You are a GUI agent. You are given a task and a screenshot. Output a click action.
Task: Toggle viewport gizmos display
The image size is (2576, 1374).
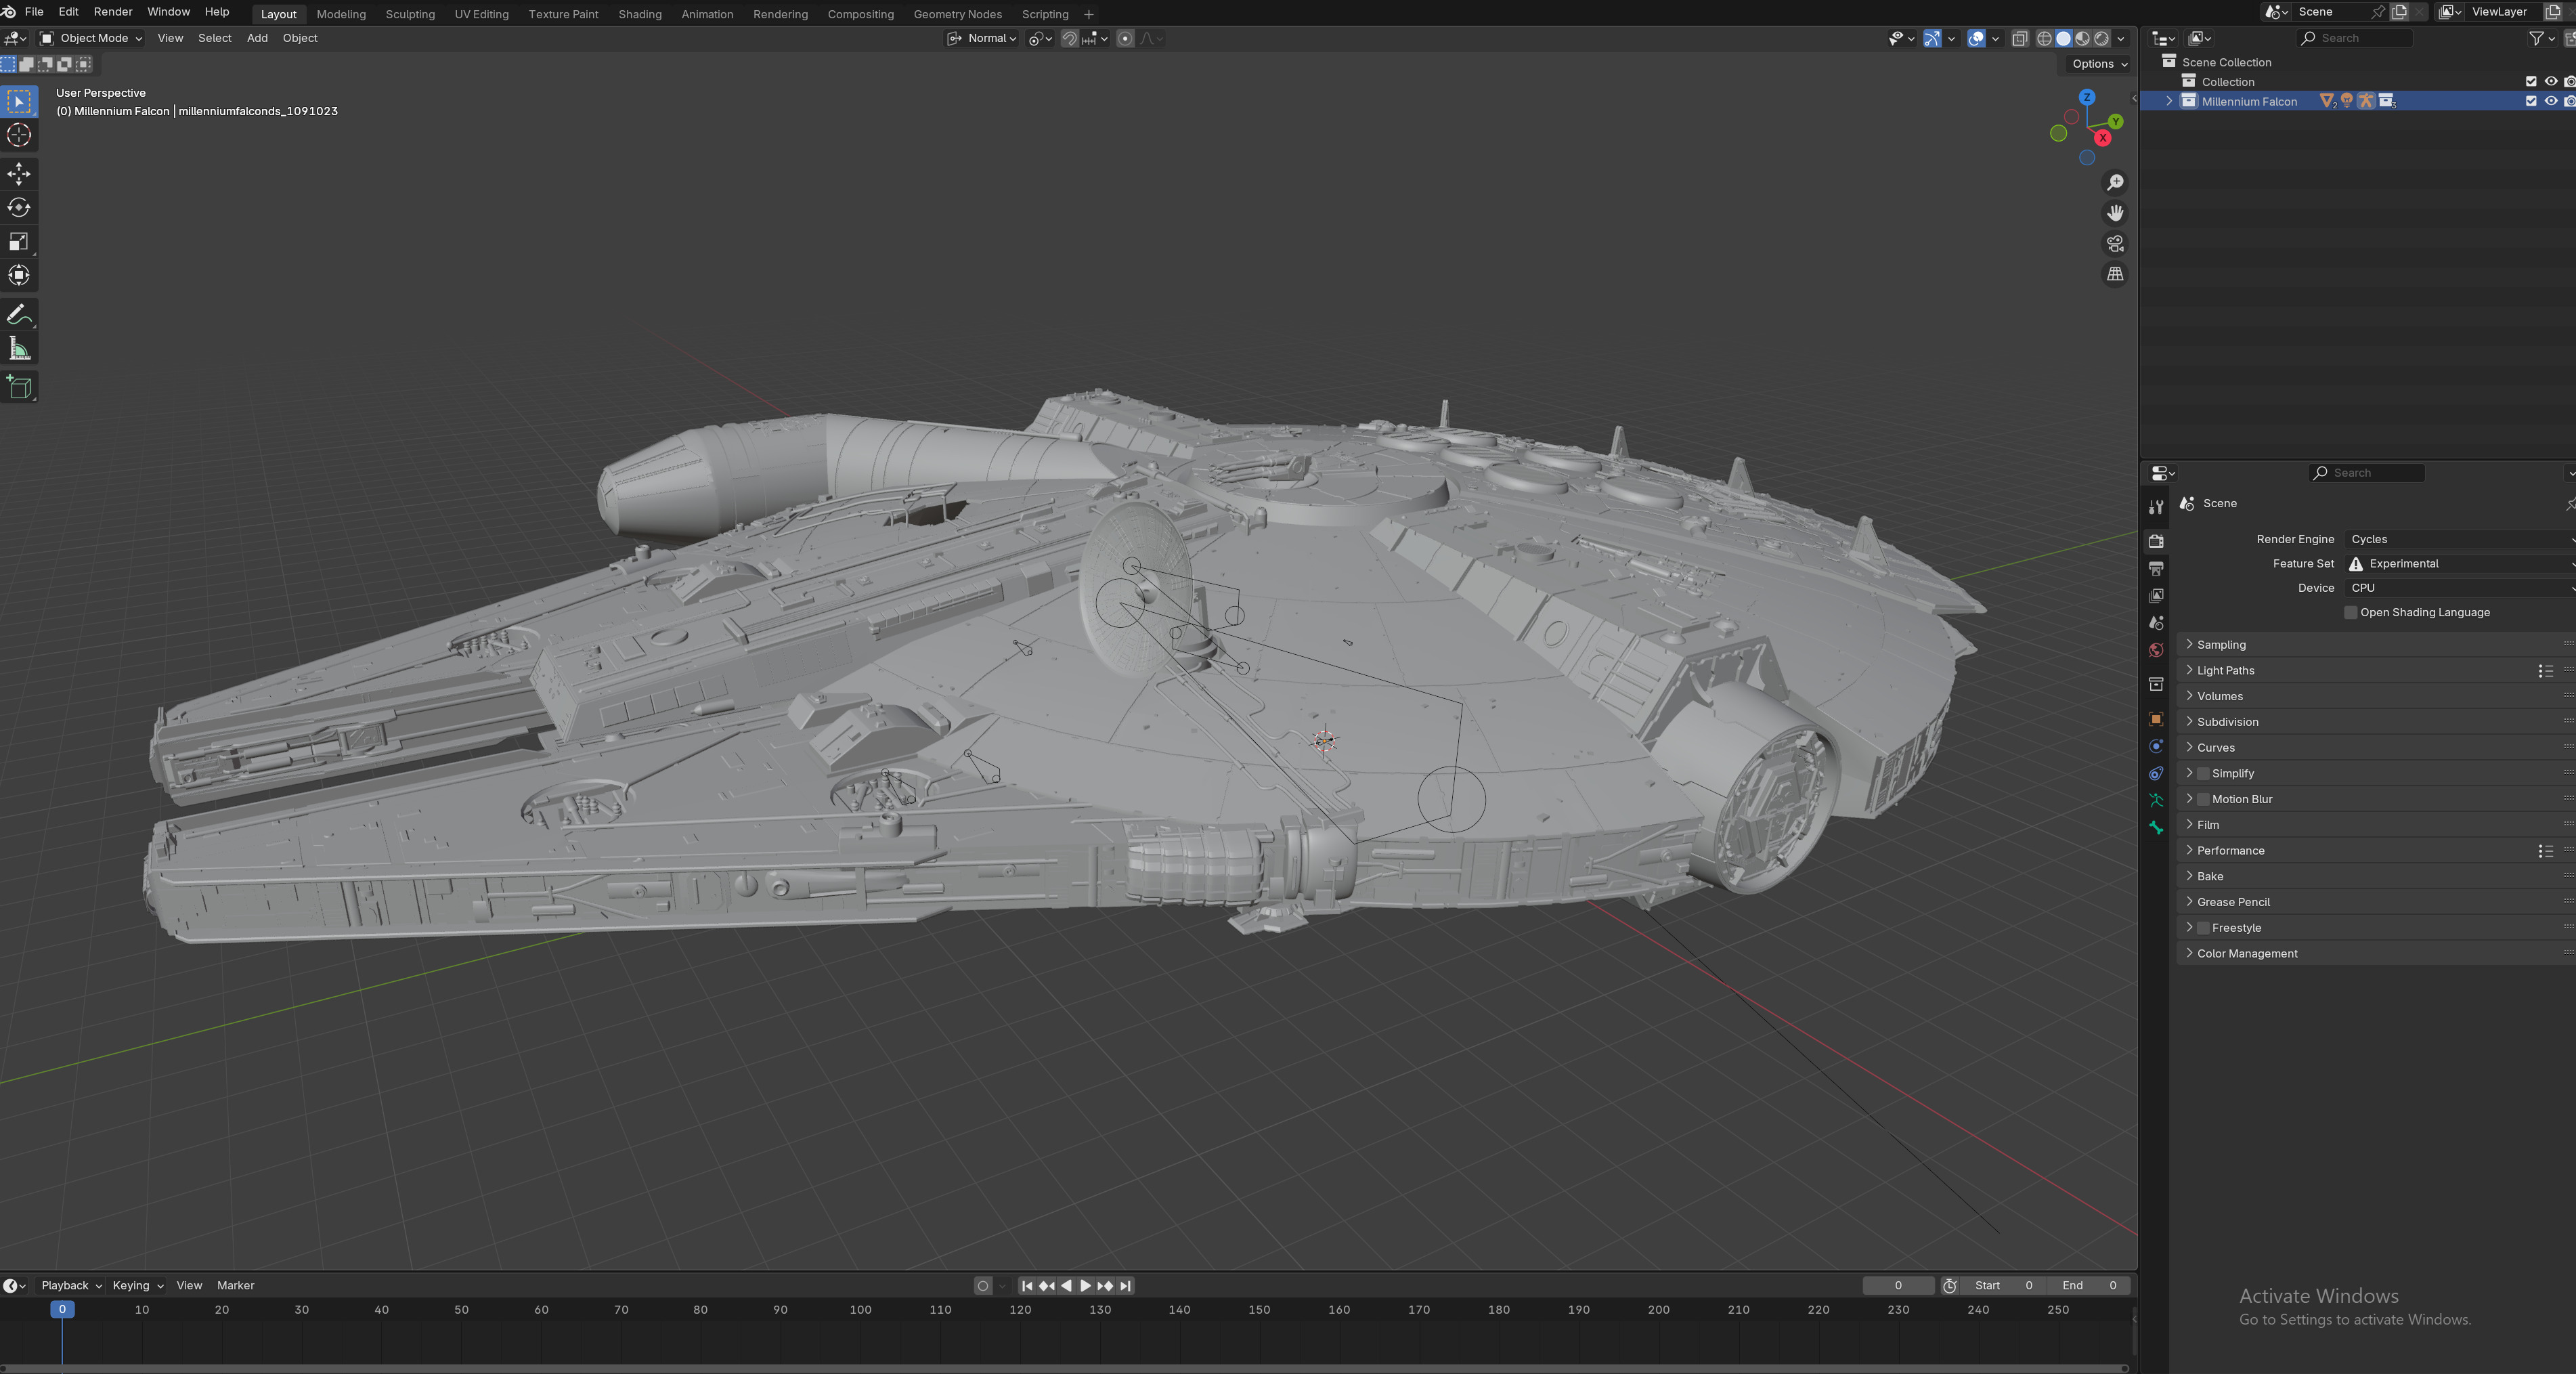click(x=1932, y=38)
